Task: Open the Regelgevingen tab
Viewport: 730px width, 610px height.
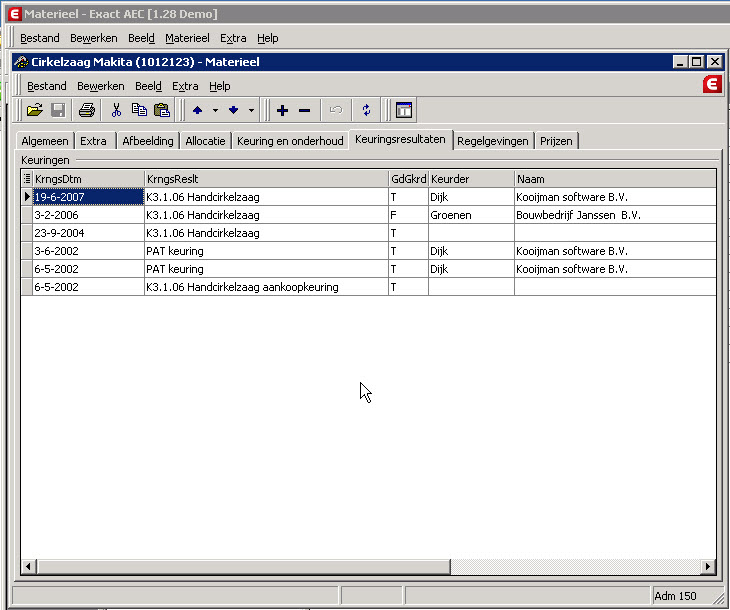Action: pos(493,141)
